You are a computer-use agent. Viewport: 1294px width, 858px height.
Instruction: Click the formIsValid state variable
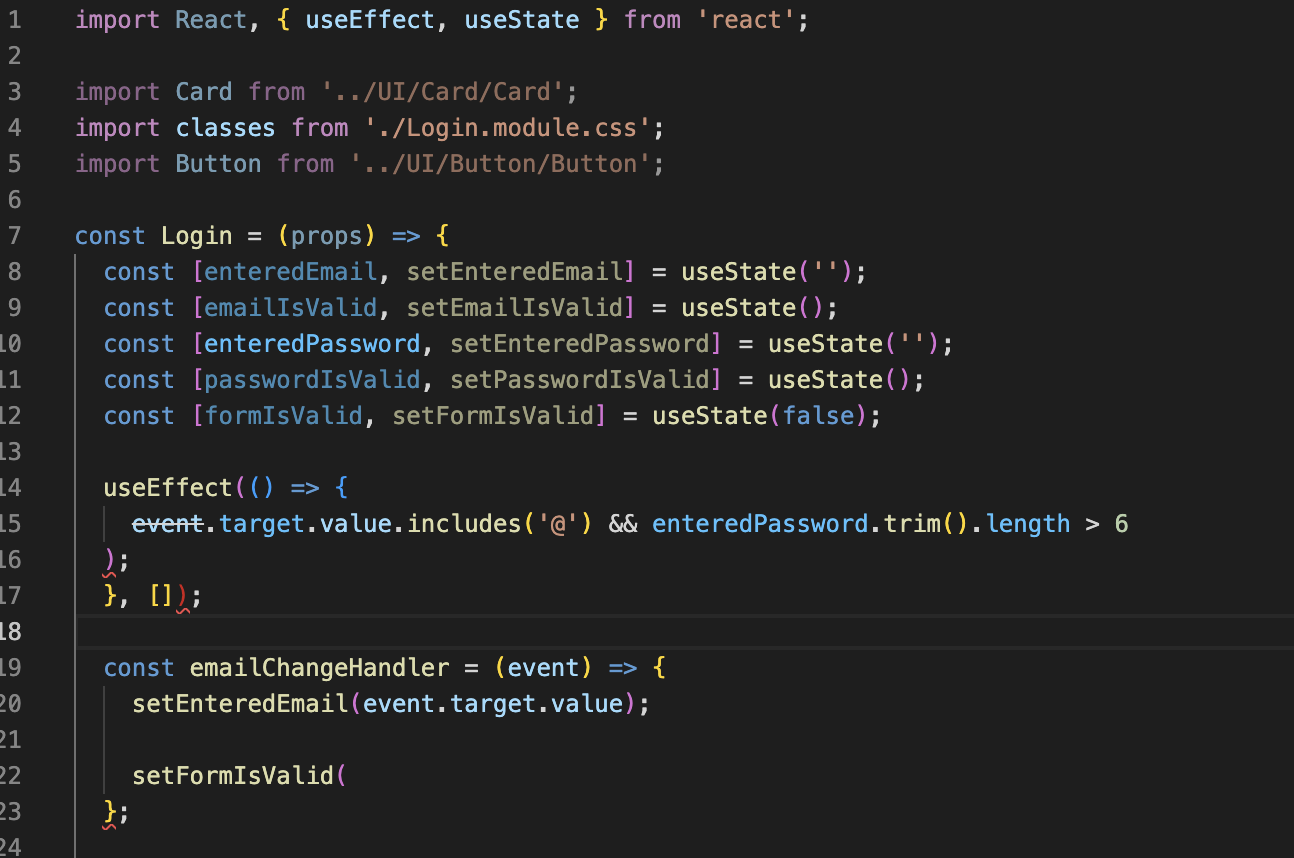283,416
